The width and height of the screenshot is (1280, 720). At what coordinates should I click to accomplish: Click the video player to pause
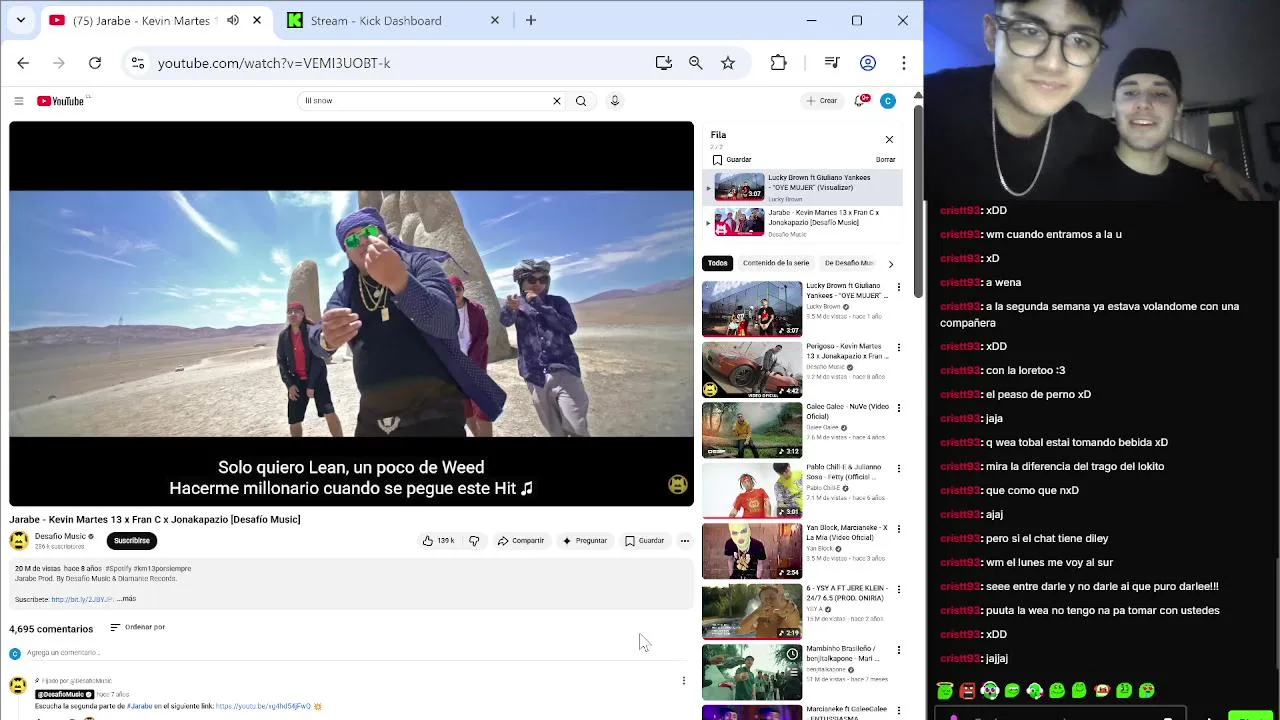351,313
